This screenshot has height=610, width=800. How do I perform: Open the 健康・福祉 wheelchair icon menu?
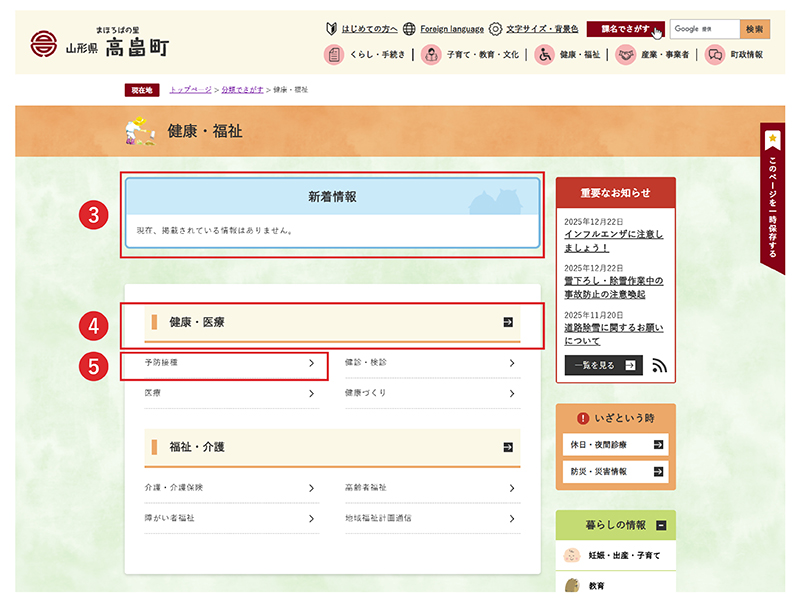tap(545, 56)
